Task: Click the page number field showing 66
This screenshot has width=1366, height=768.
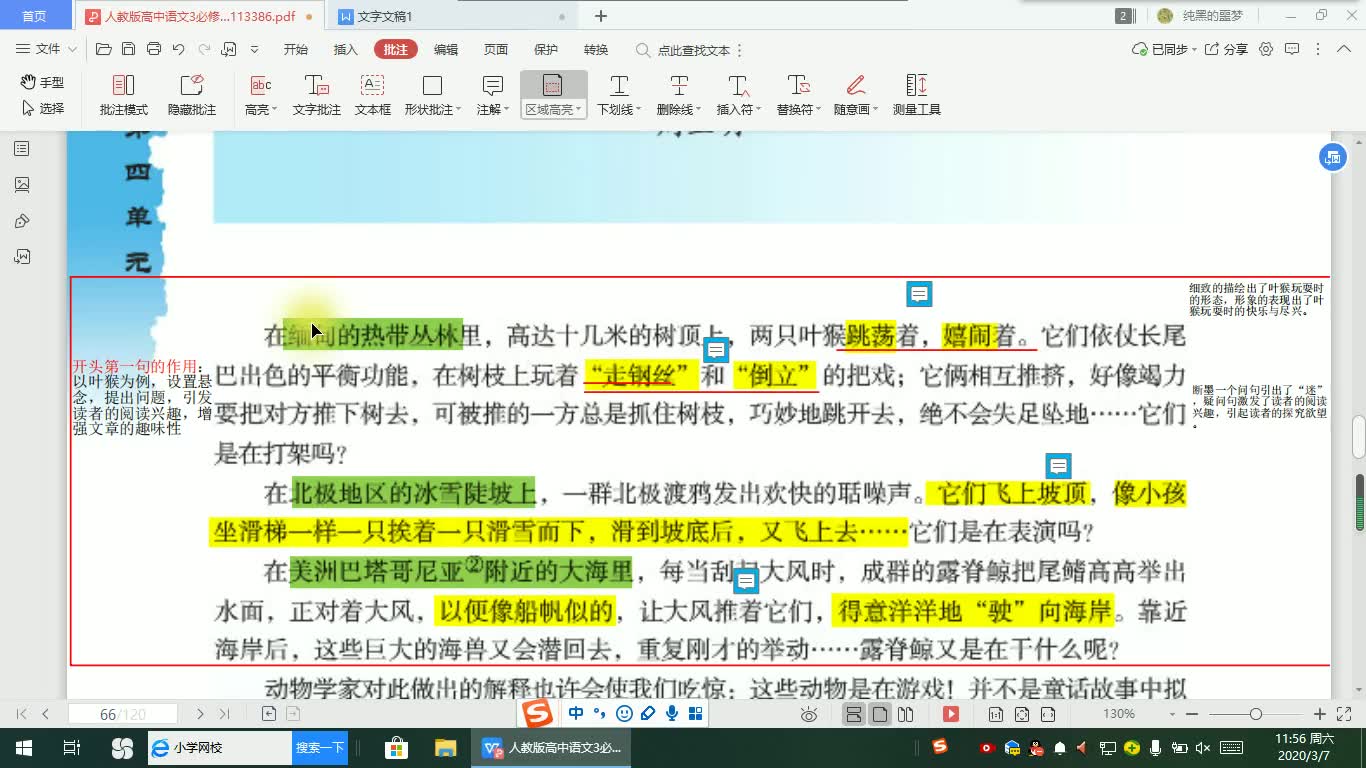Action: click(122, 714)
